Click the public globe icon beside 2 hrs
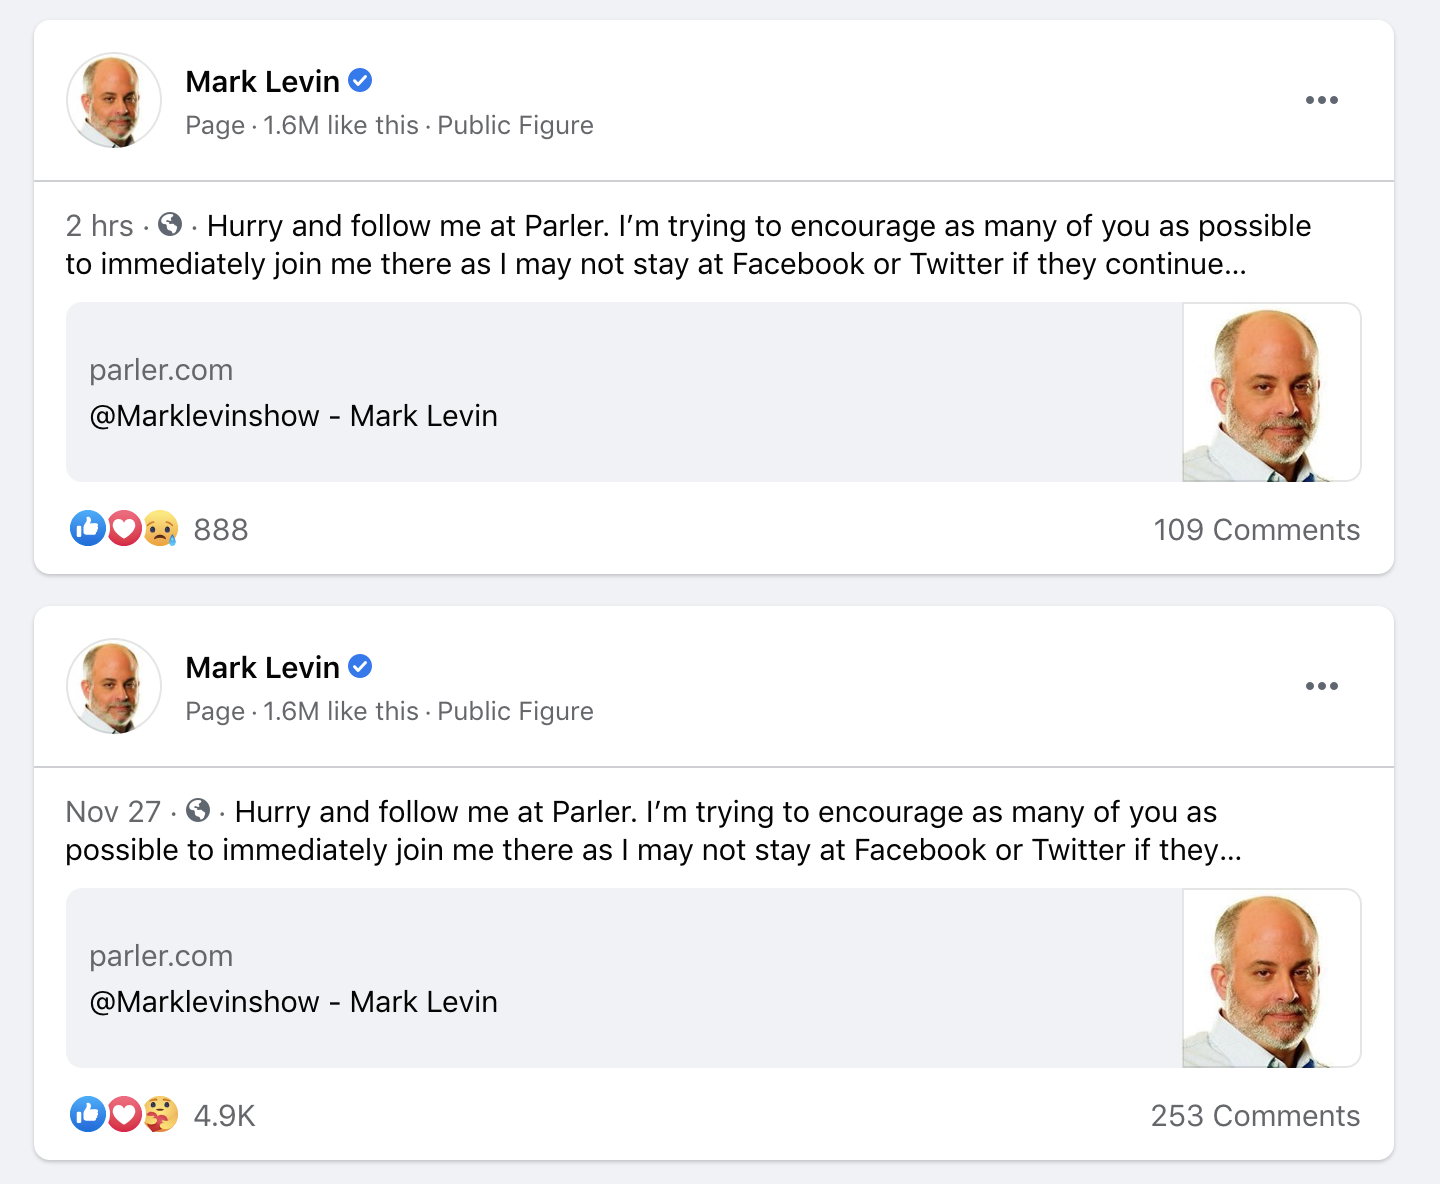 click(171, 225)
